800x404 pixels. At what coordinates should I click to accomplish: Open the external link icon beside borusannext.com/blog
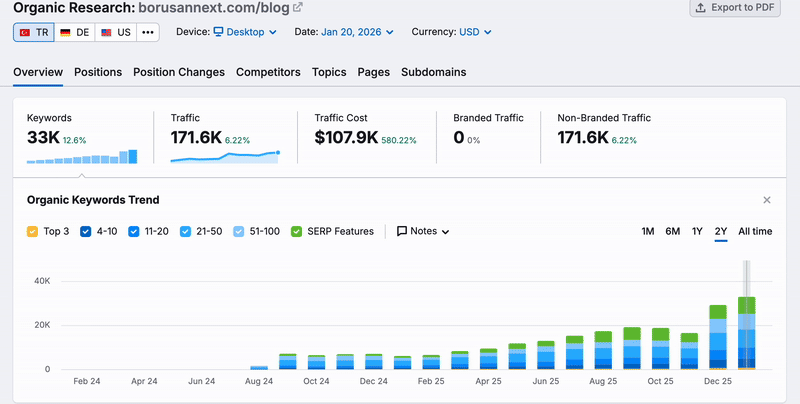tap(297, 8)
